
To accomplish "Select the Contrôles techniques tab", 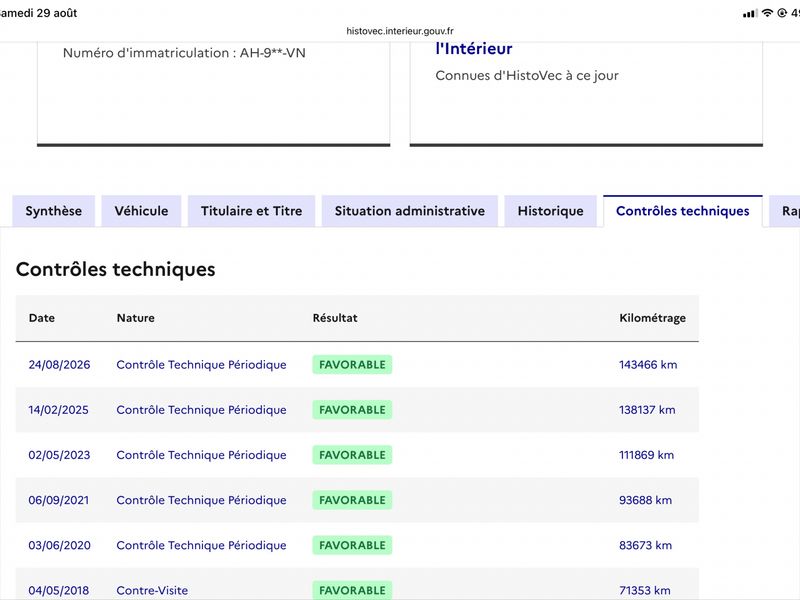I will pyautogui.click(x=683, y=211).
